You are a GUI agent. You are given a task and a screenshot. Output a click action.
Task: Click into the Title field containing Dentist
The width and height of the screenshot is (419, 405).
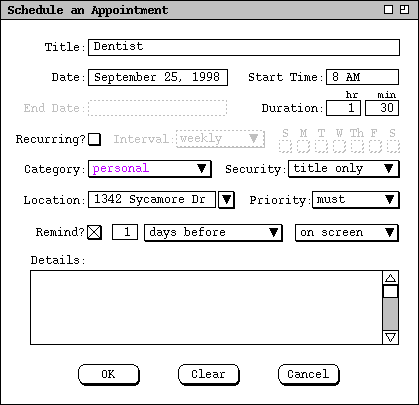point(244,47)
